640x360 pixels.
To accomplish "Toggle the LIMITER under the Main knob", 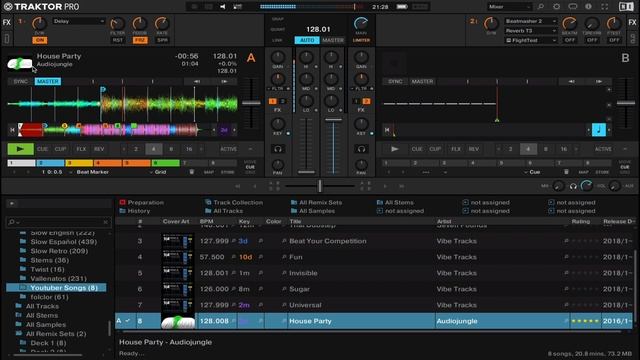I will tap(361, 40).
